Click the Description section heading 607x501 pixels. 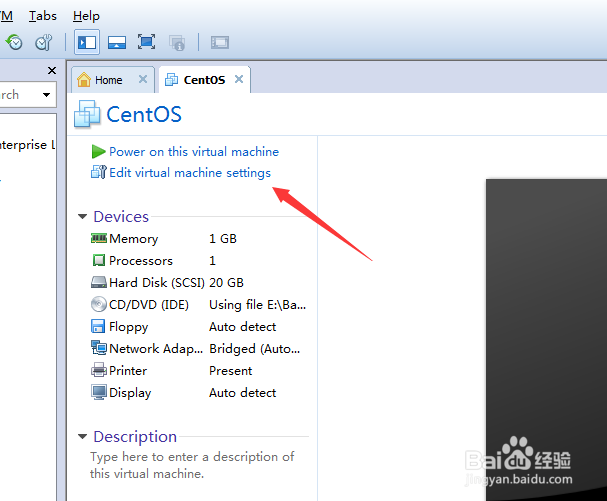click(x=135, y=437)
